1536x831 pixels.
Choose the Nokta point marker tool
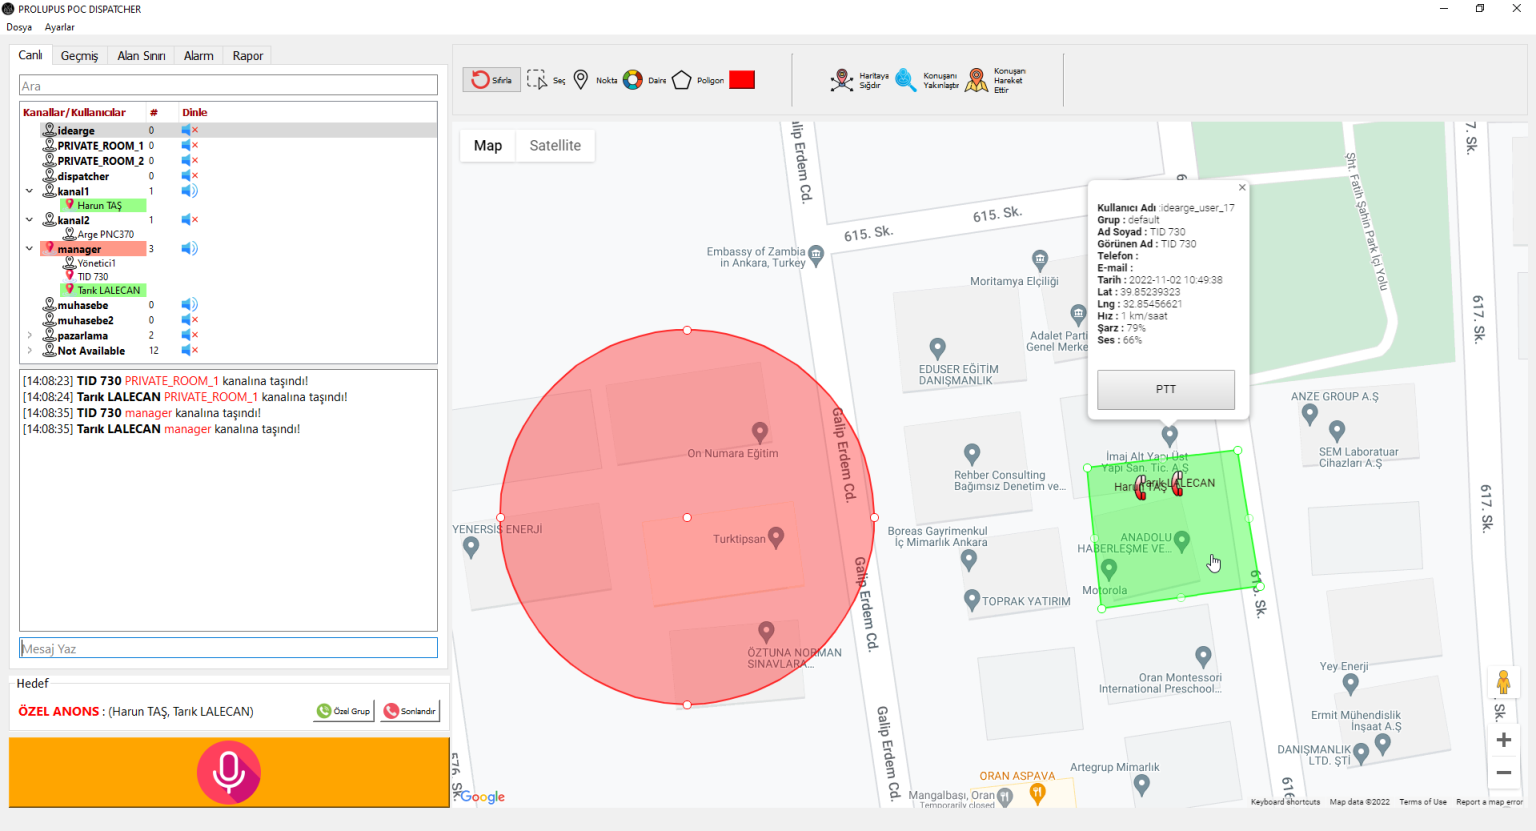pyautogui.click(x=594, y=80)
